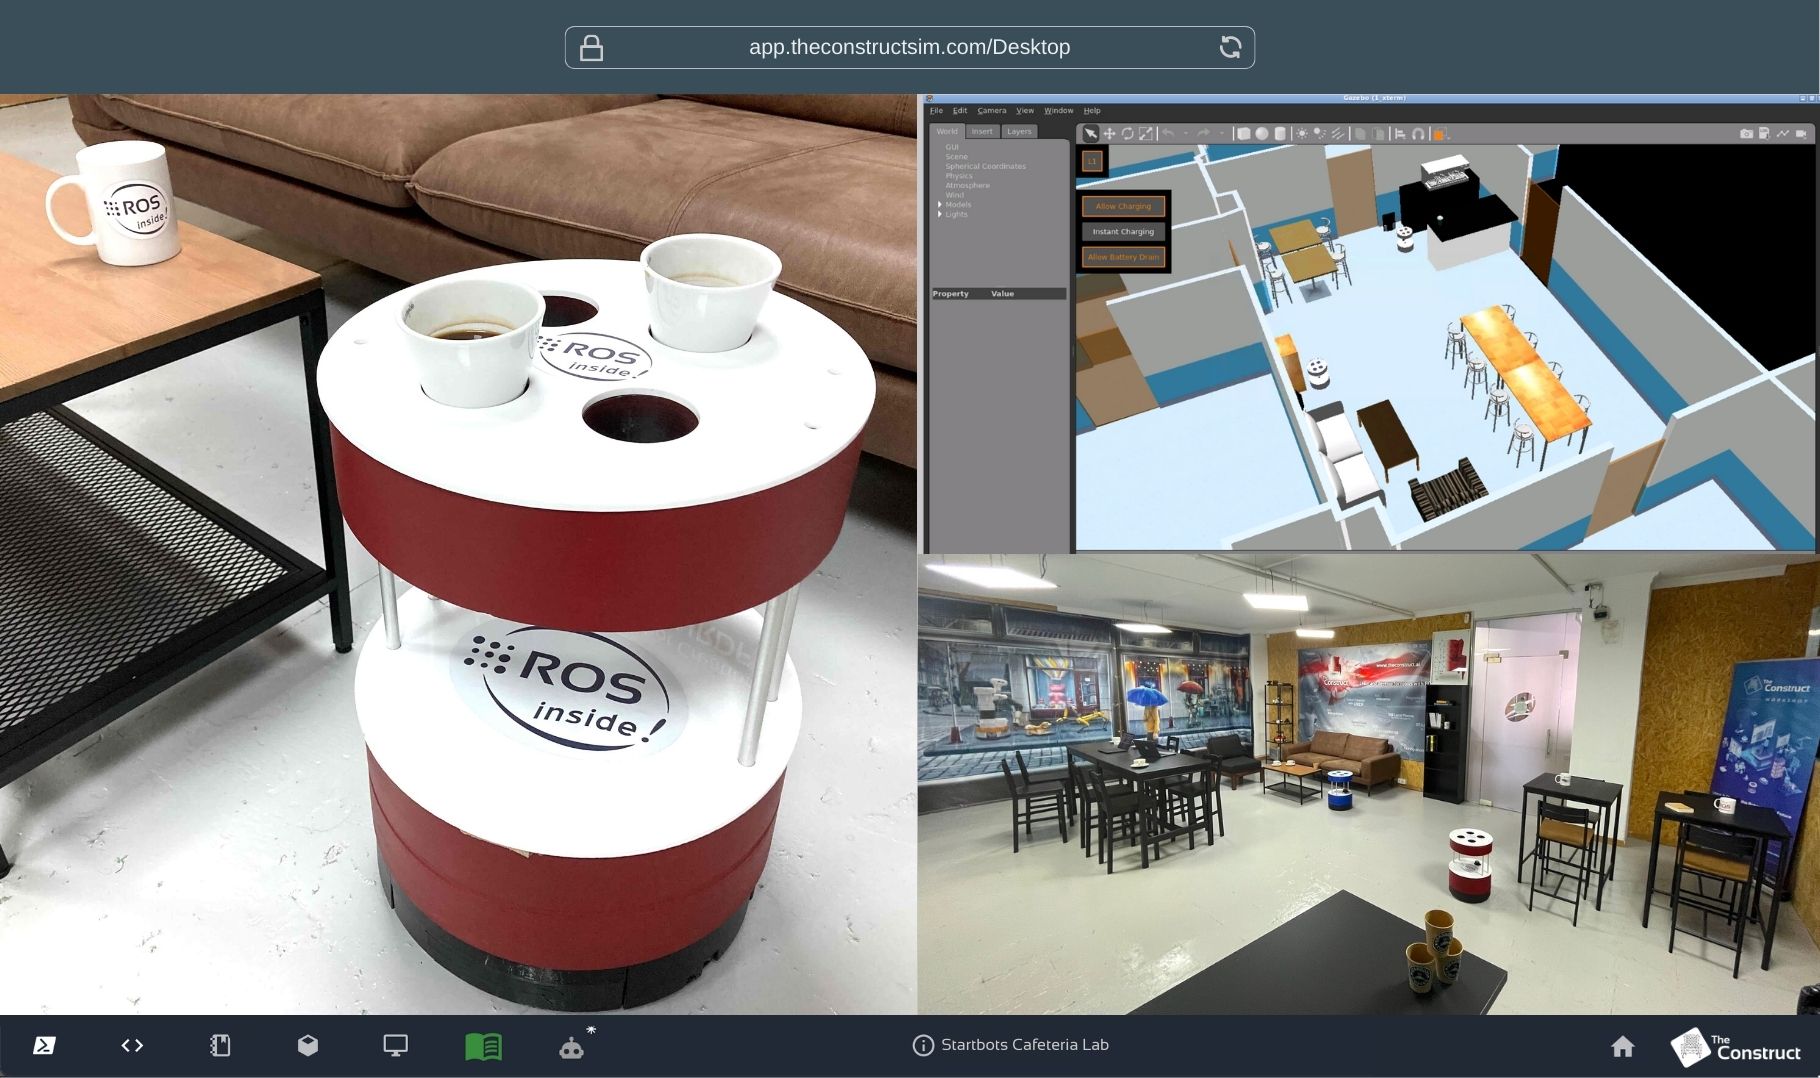Click the Startbots Cafeteria Lab info label

[x=1011, y=1045]
